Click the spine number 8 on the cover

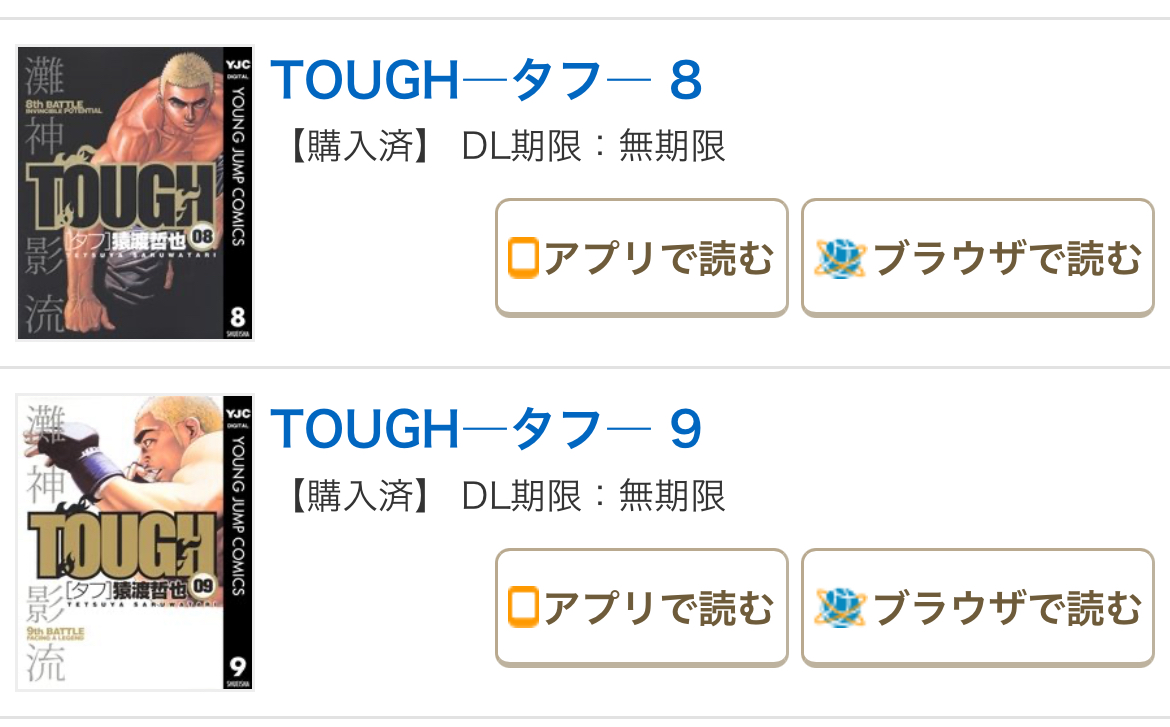click(x=238, y=318)
